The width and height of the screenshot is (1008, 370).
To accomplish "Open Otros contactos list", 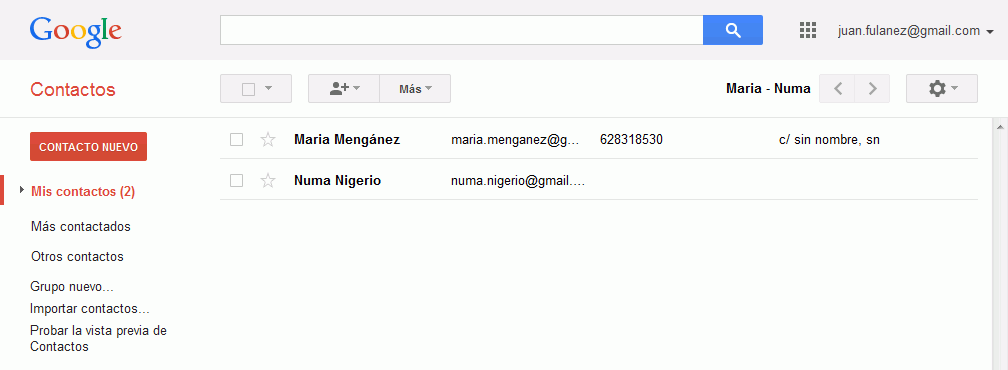I will coord(77,256).
